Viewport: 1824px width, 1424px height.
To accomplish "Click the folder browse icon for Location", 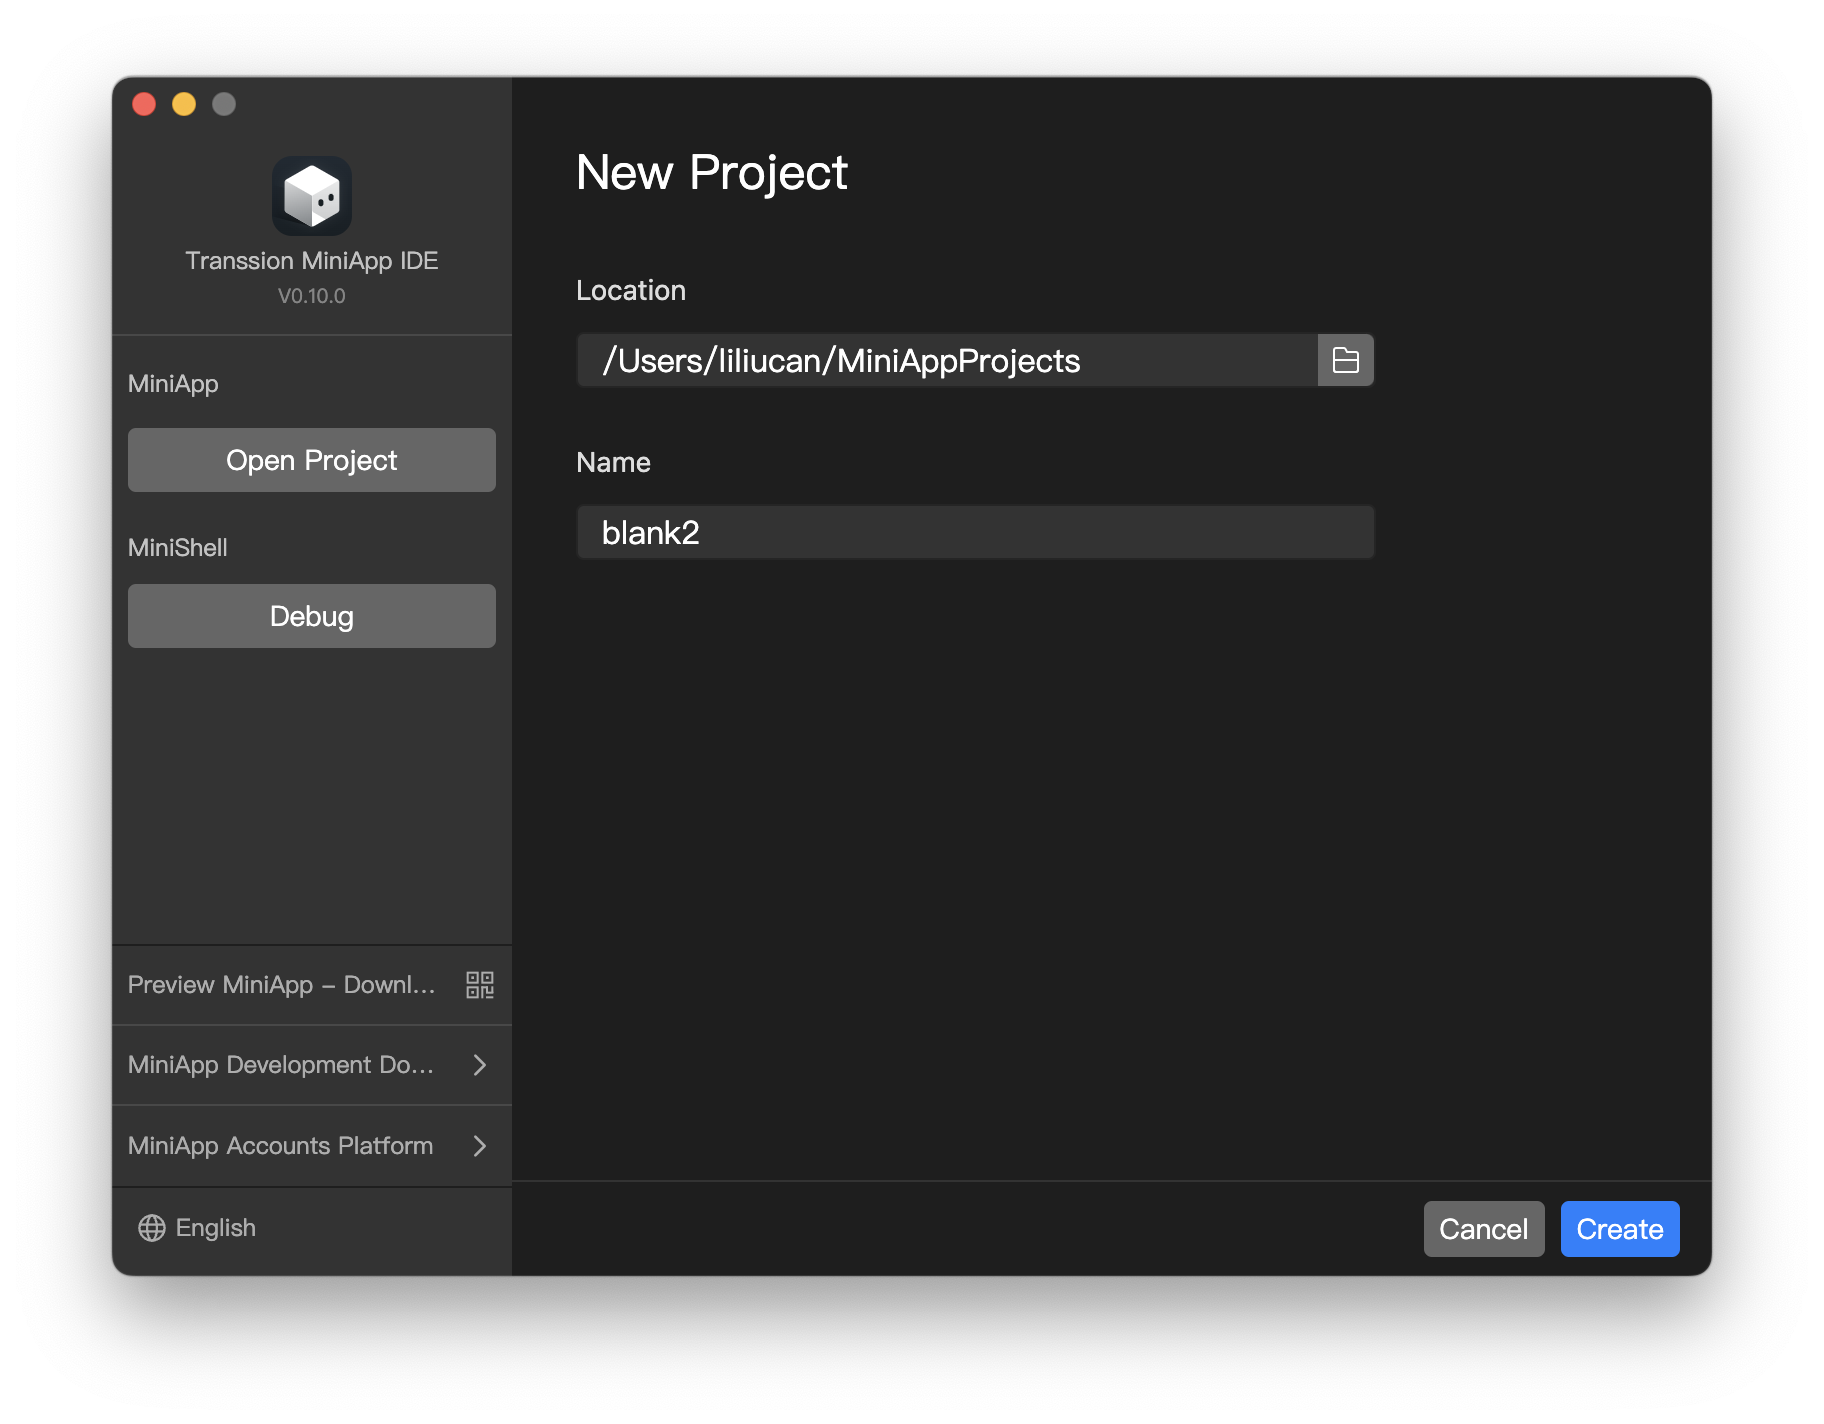I will click(1345, 360).
